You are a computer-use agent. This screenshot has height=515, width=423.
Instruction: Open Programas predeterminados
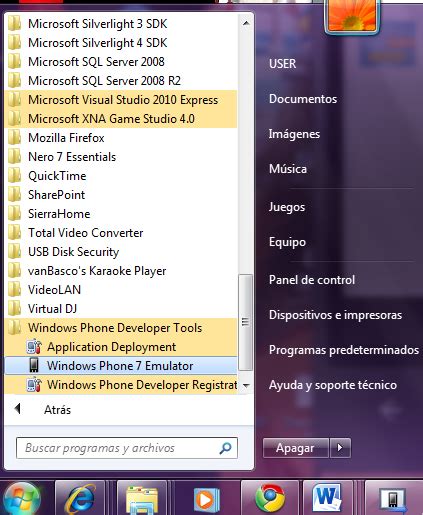344,350
